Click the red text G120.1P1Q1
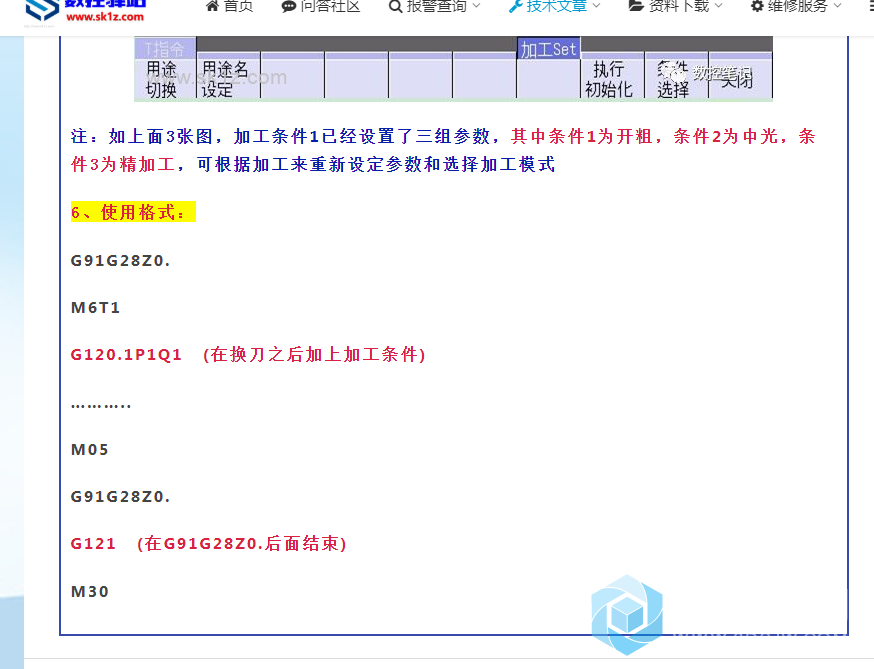 click(126, 355)
